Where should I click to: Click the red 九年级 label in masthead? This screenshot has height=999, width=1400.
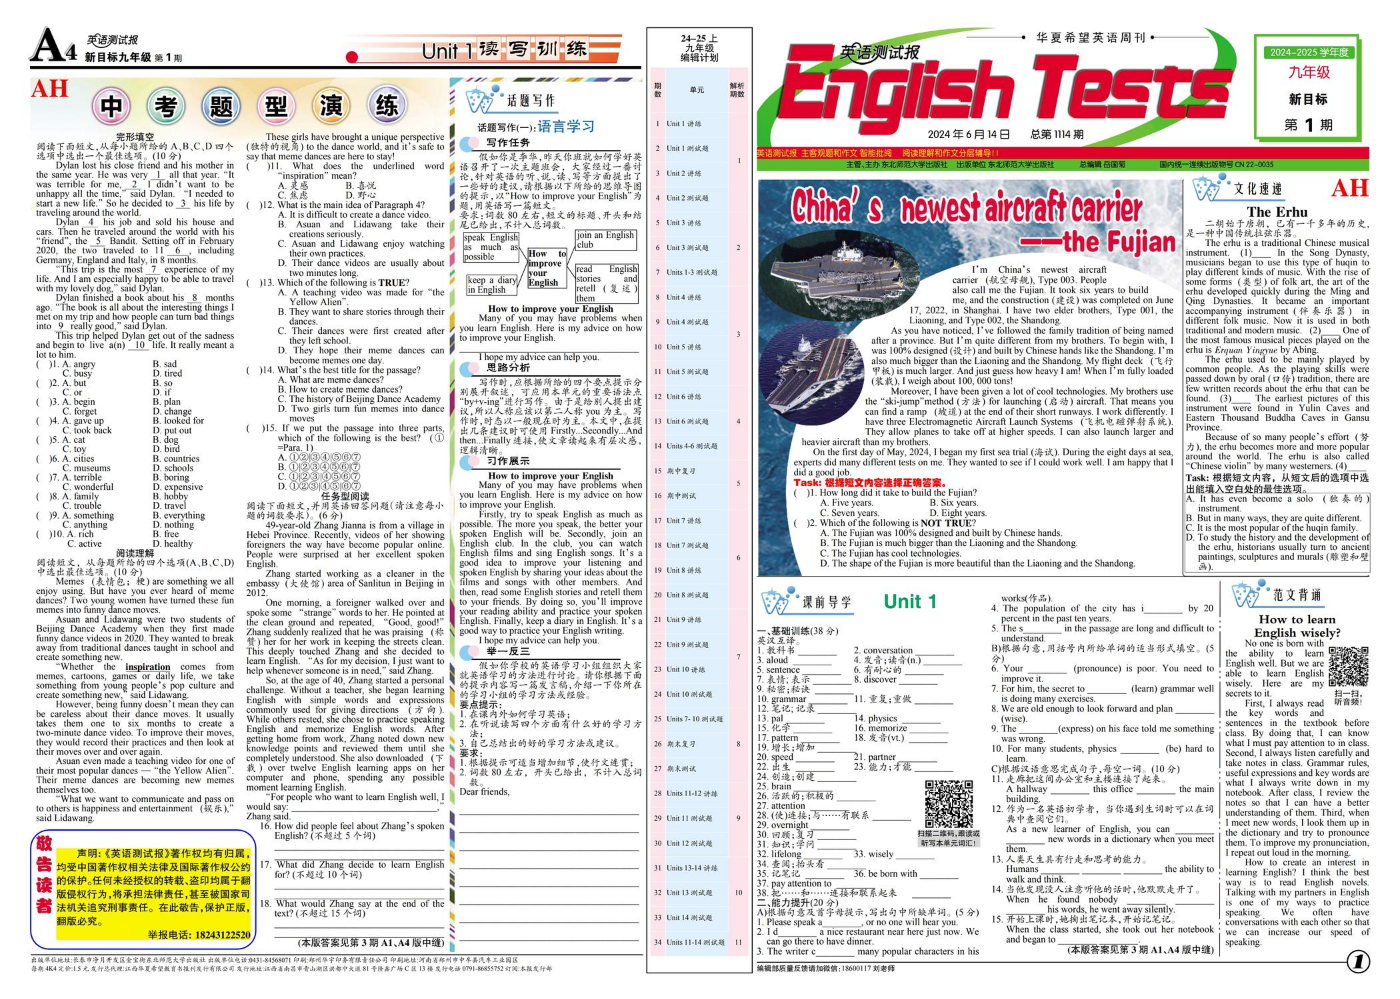(1309, 72)
